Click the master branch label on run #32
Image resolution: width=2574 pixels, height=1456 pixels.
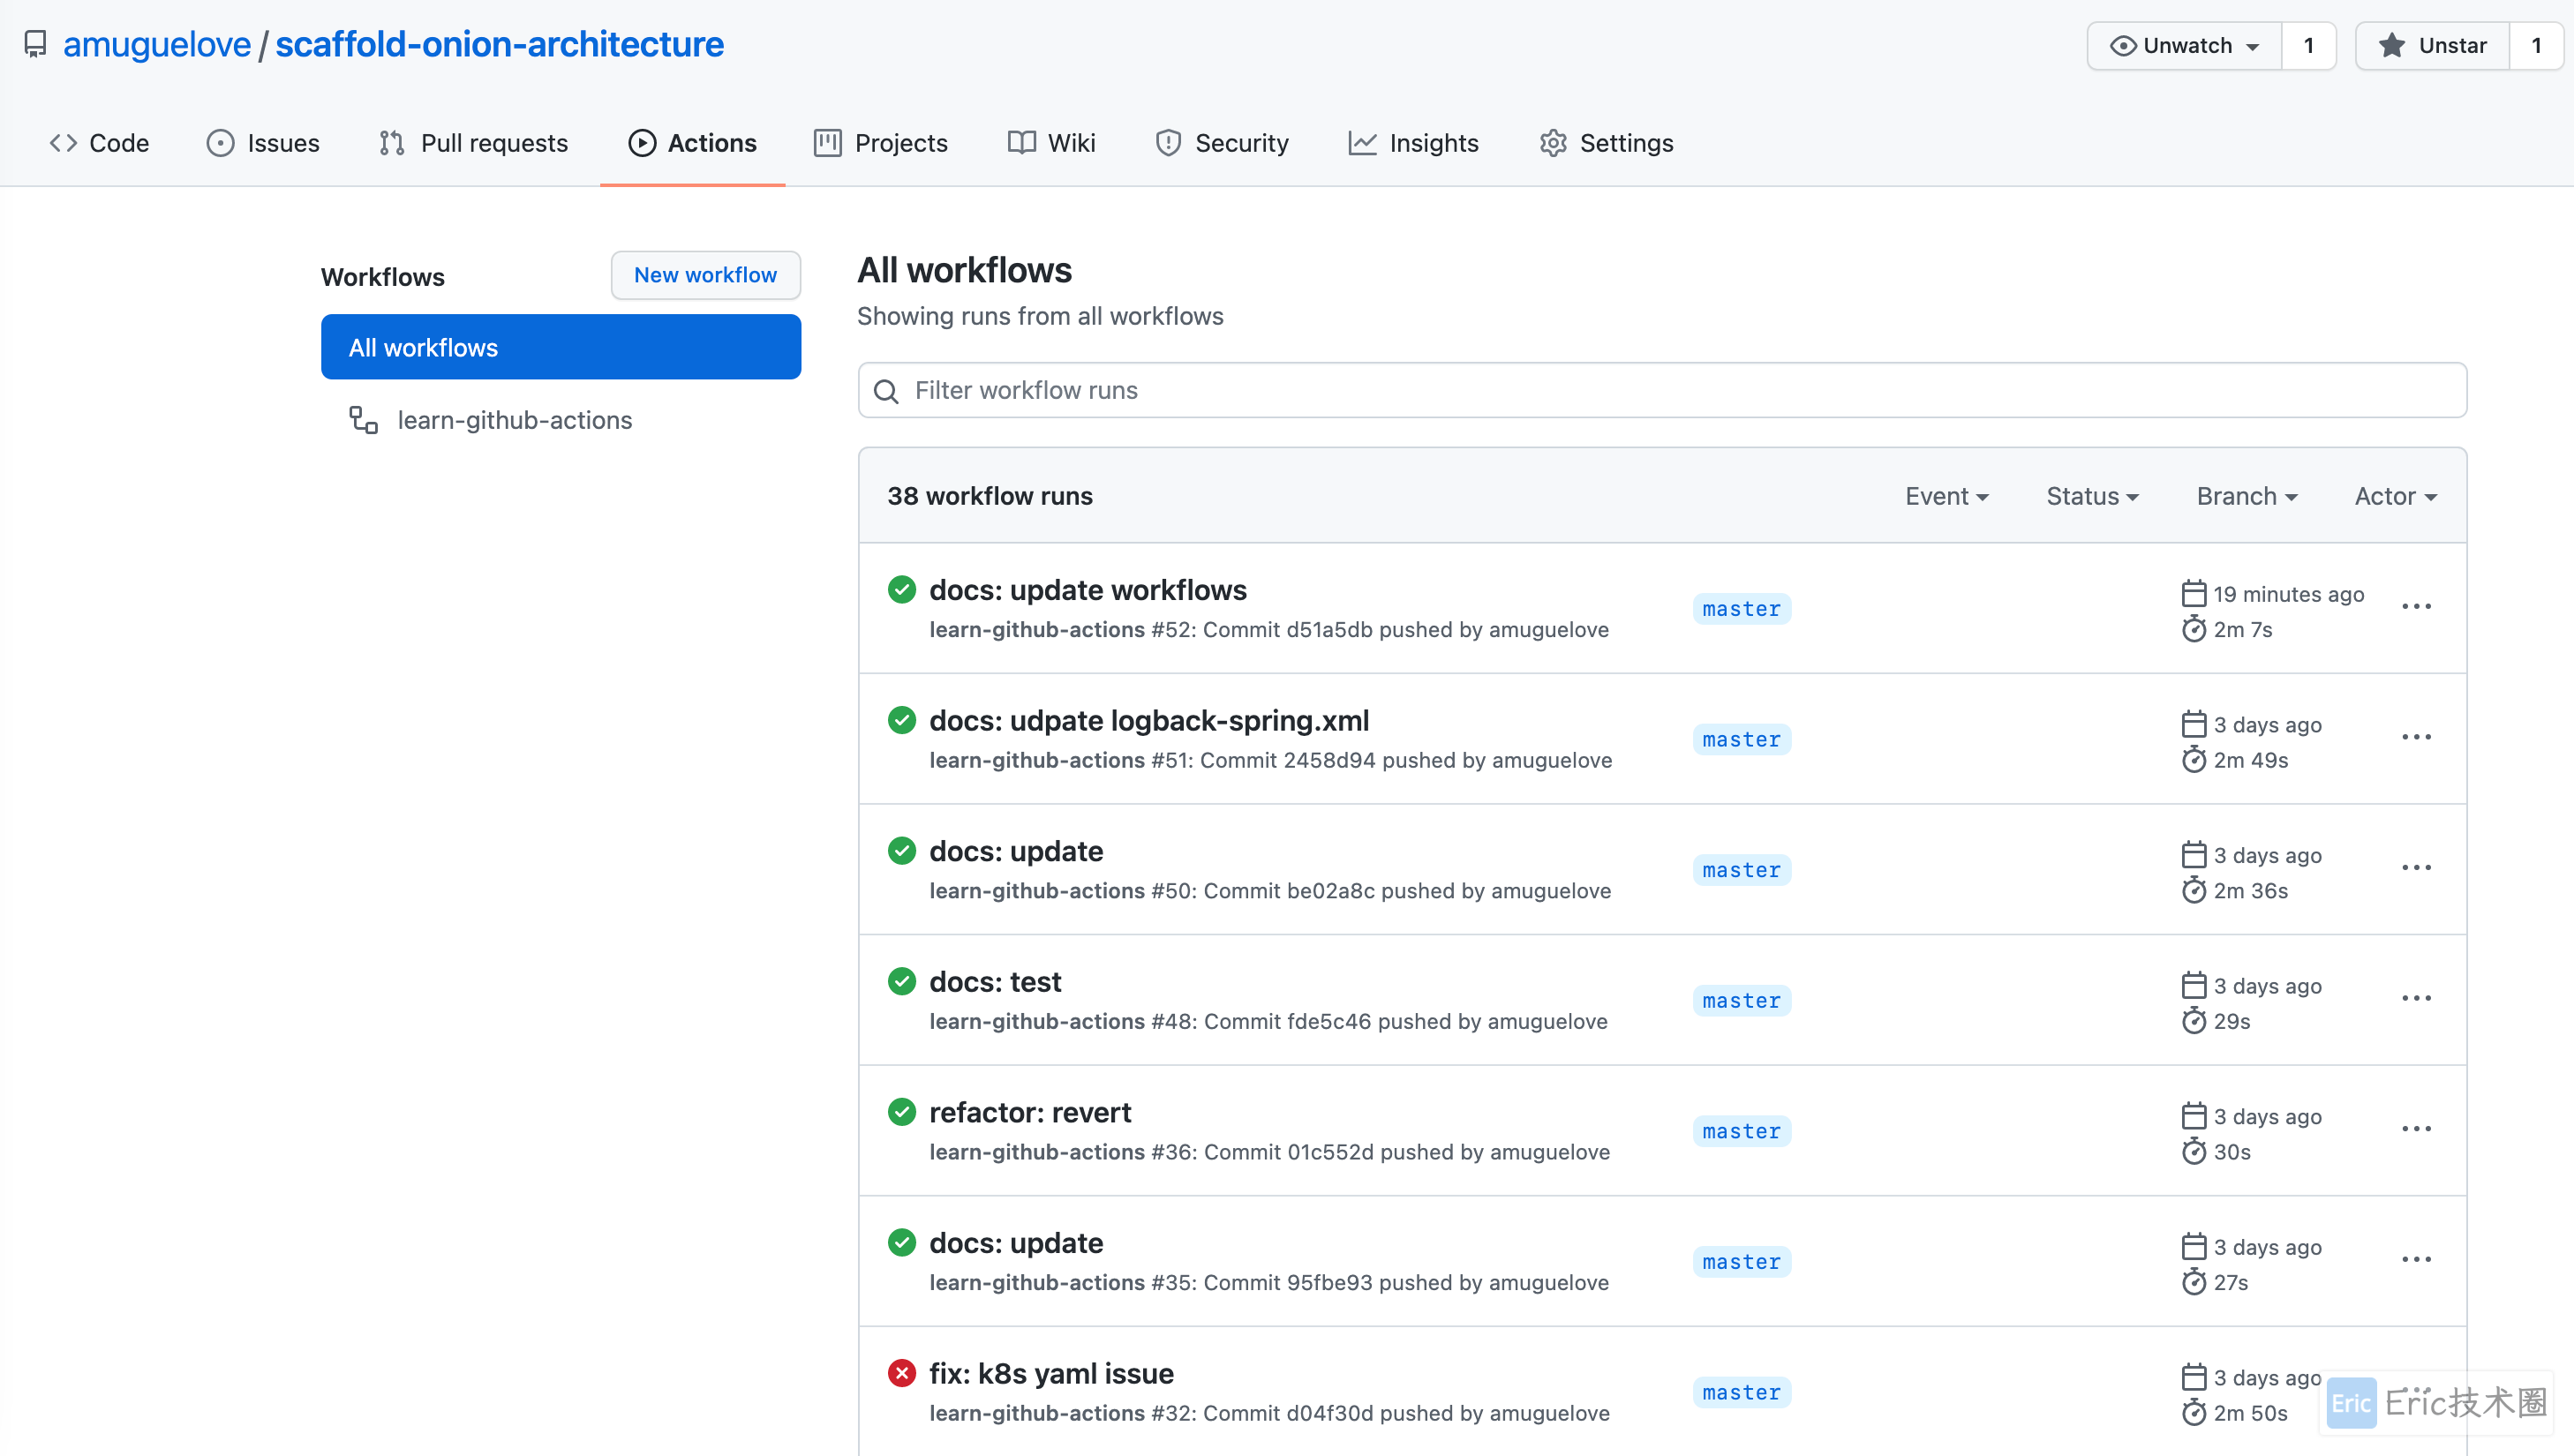point(1741,1393)
